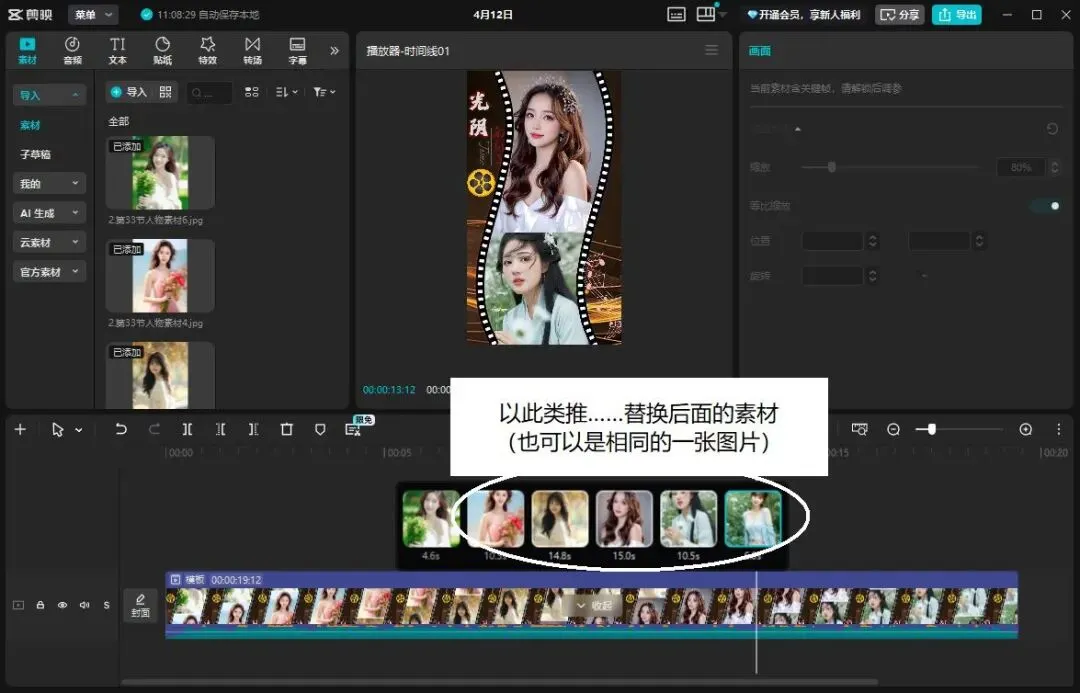The height and width of the screenshot is (693, 1080).
Task: Toggle the 等比缩放 uniform scale switch
Action: (1046, 206)
